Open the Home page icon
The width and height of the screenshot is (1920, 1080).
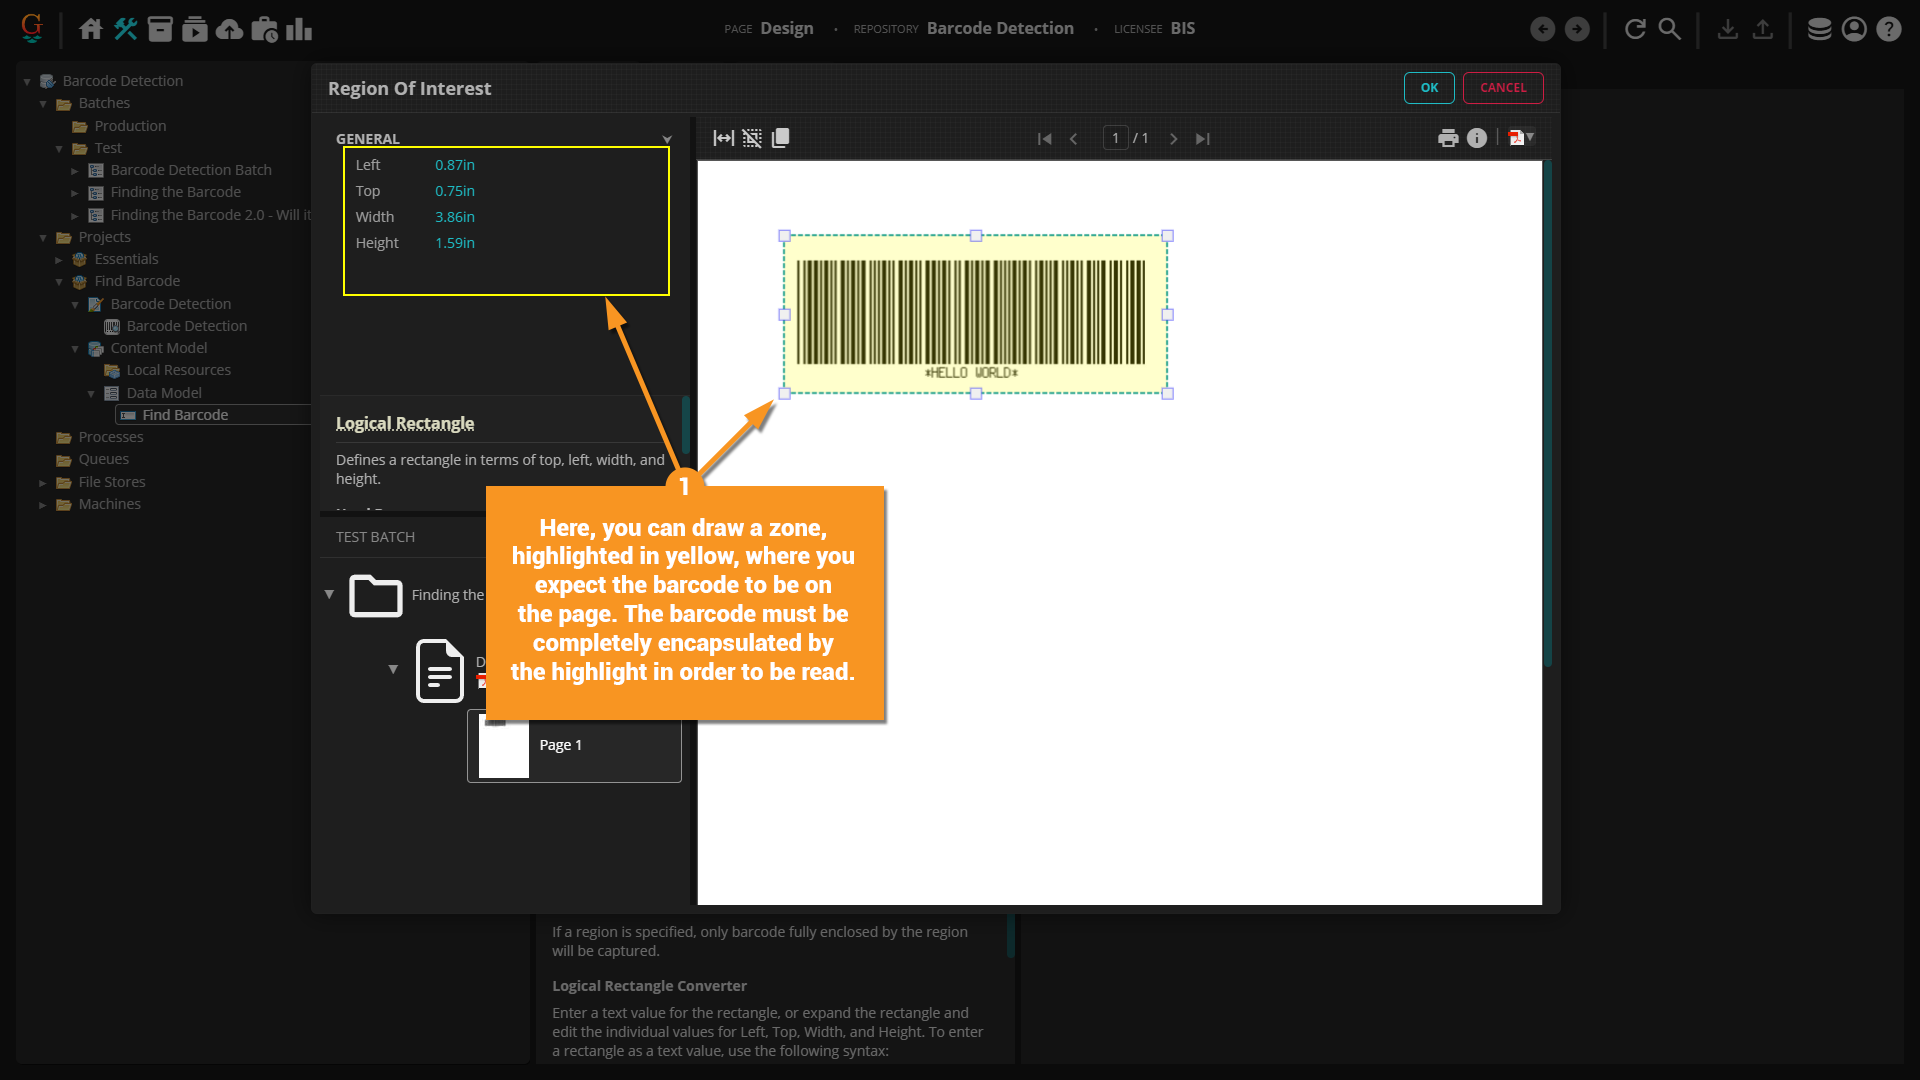pos(90,29)
